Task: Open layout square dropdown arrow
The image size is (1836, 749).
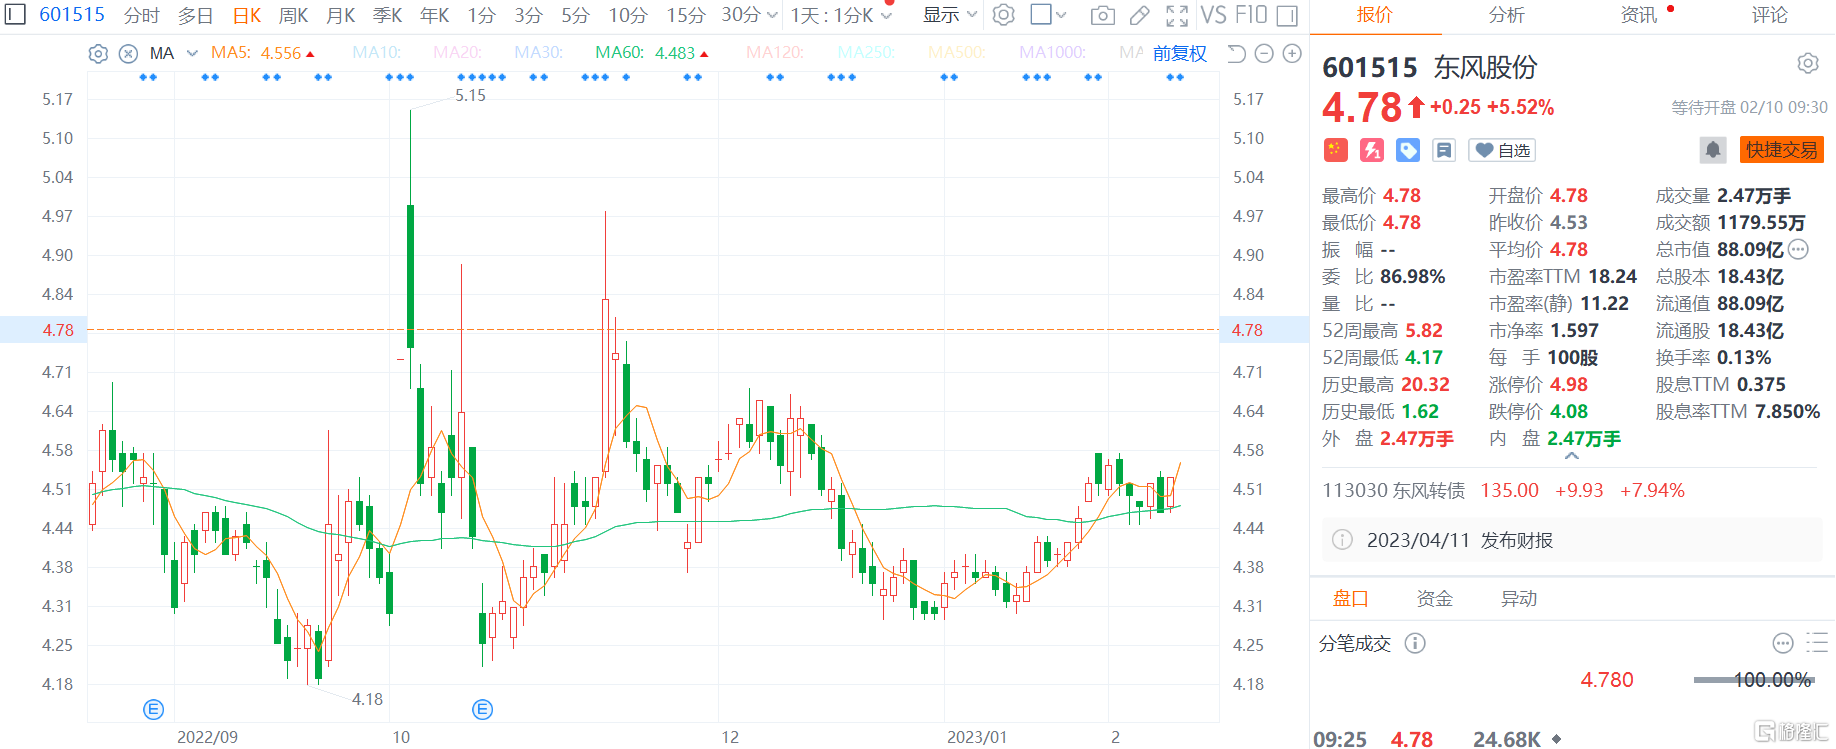Action: pyautogui.click(x=1062, y=15)
